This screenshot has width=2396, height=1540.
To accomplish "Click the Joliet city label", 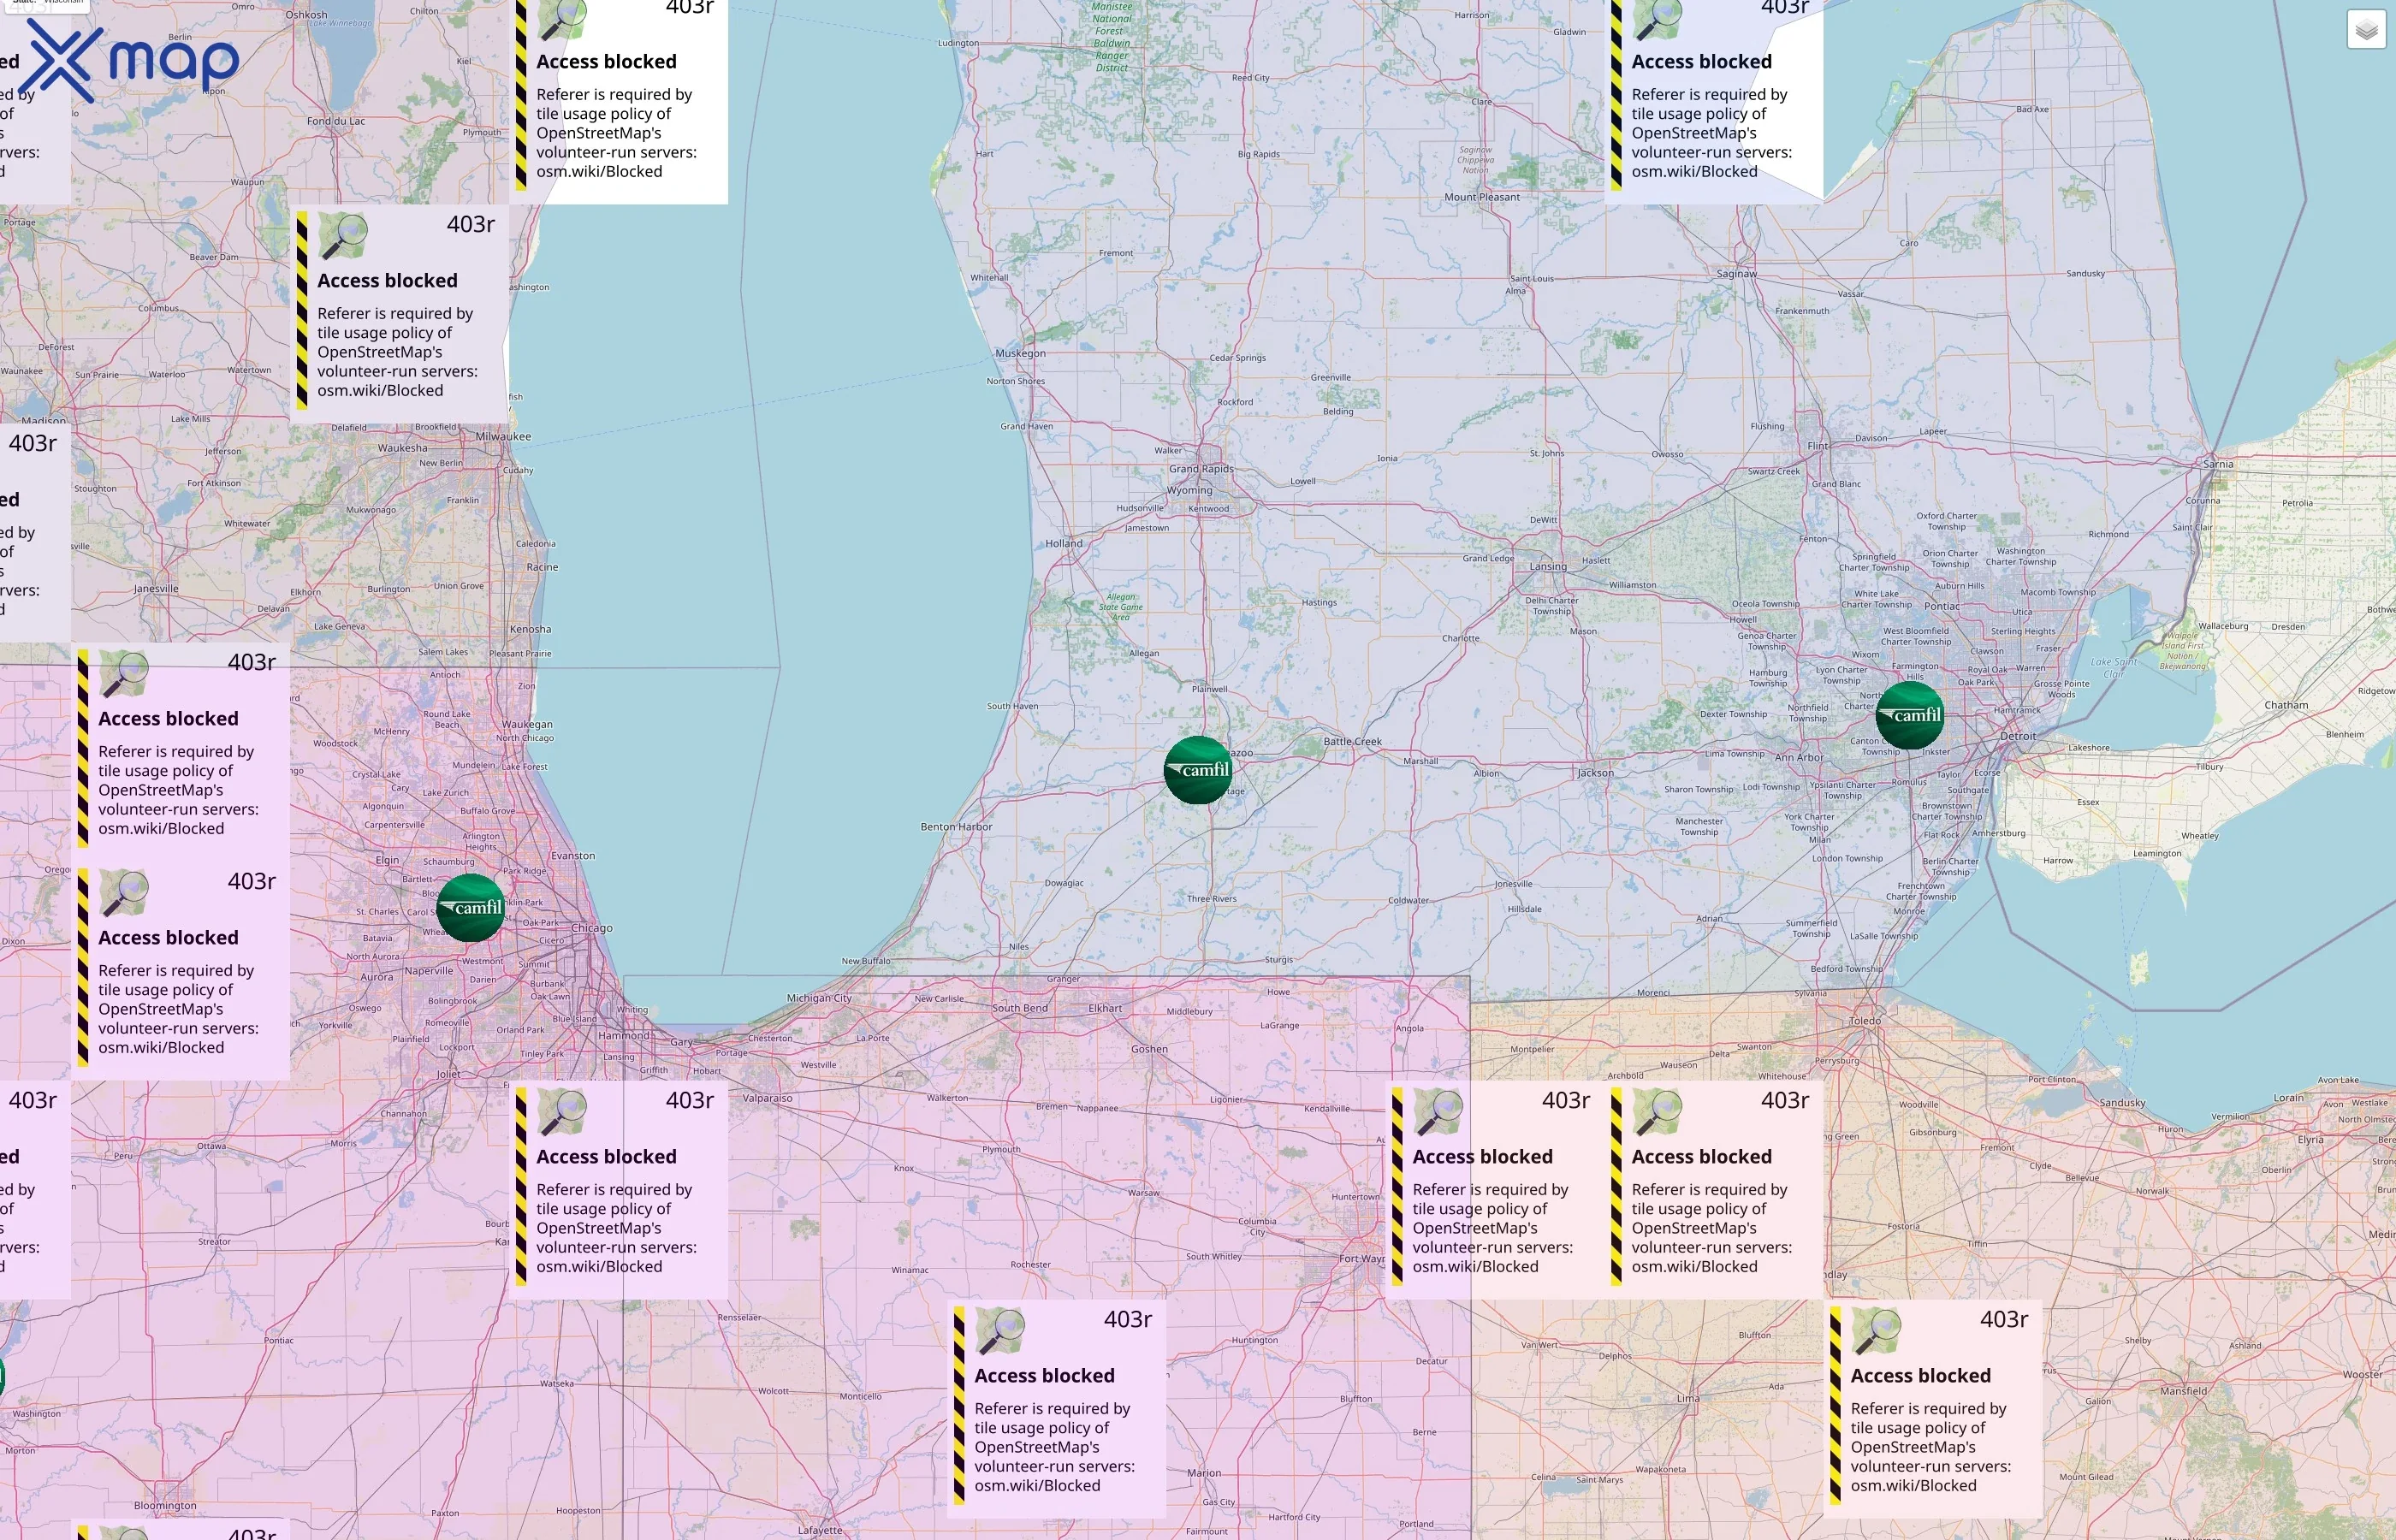I will [x=448, y=1074].
